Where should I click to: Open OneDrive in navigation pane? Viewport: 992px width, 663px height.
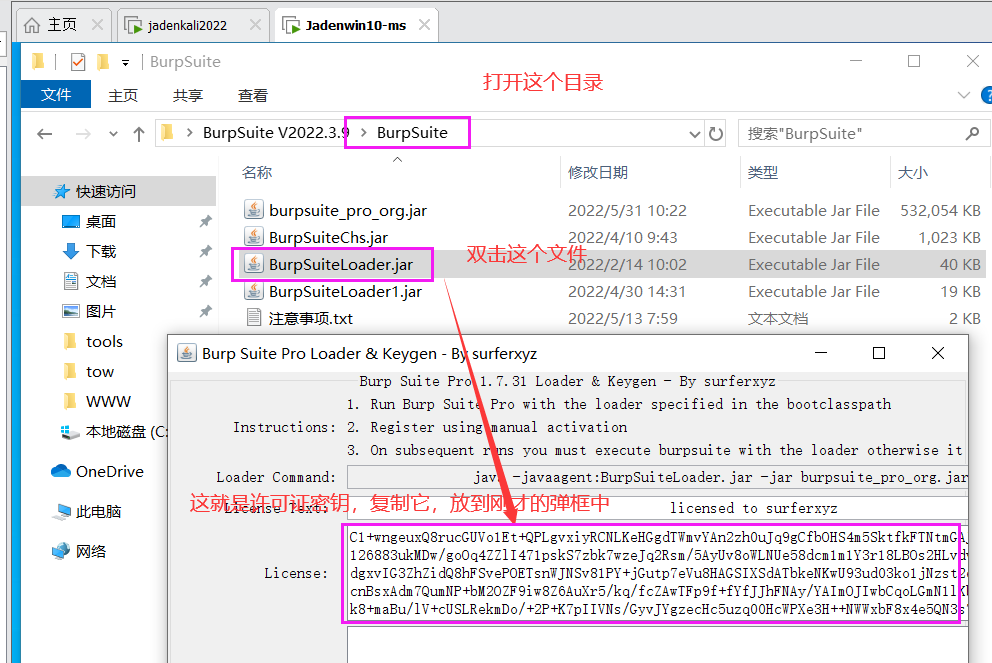109,471
